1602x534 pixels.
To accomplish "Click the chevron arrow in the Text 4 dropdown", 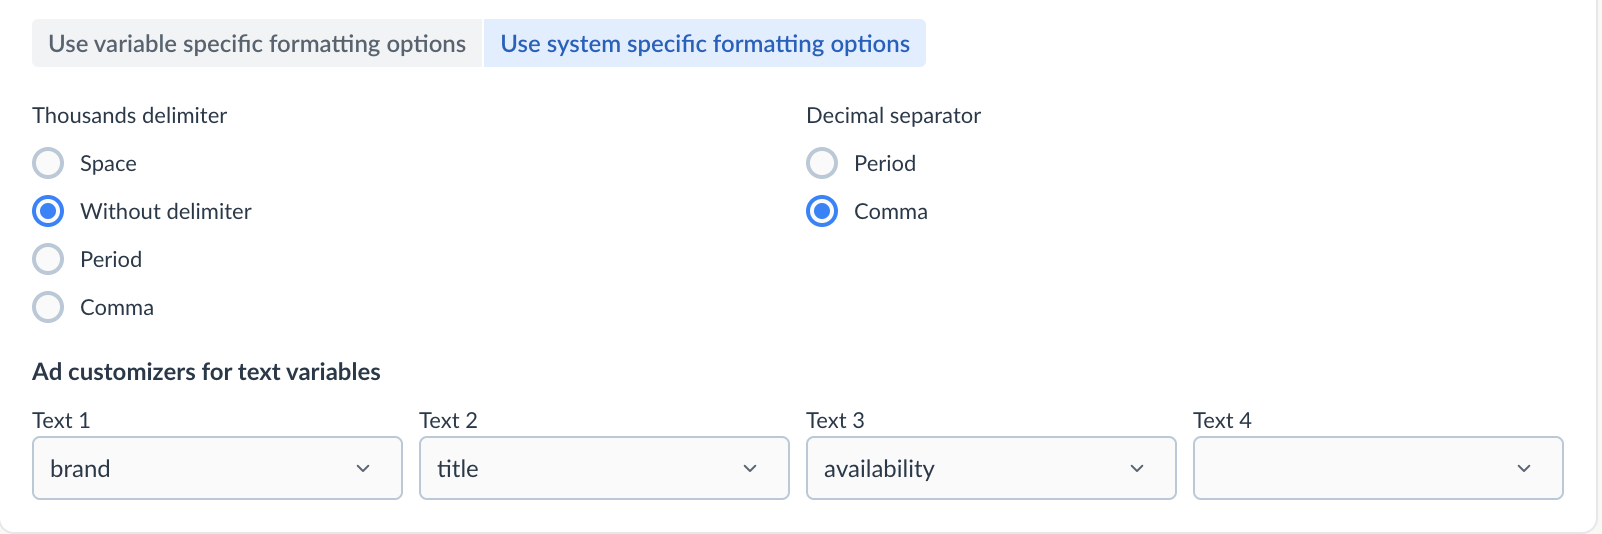I will click(x=1524, y=468).
